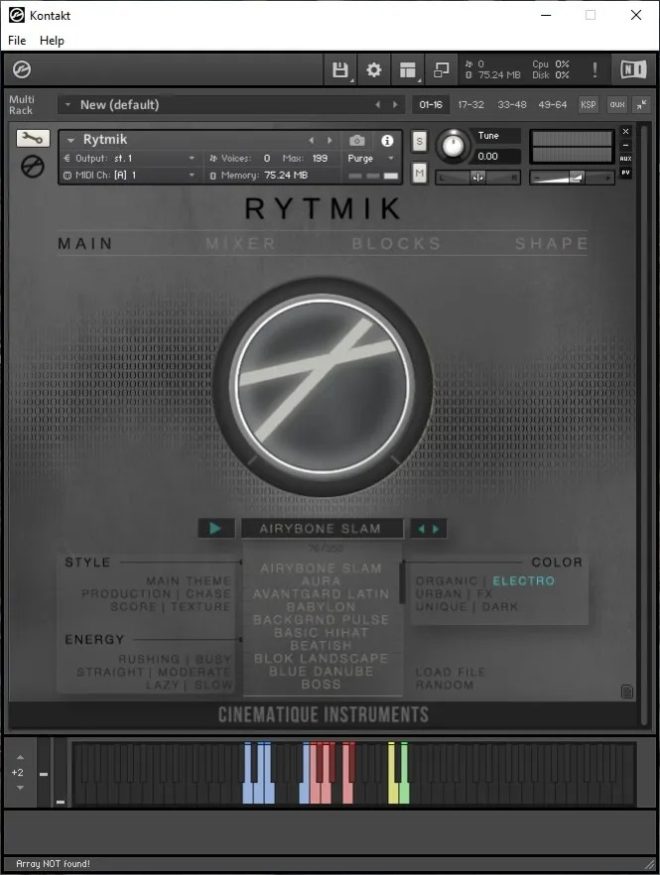This screenshot has height=875, width=660.
Task: Minimize instrument header with minus button
Action: pyautogui.click(x=626, y=145)
